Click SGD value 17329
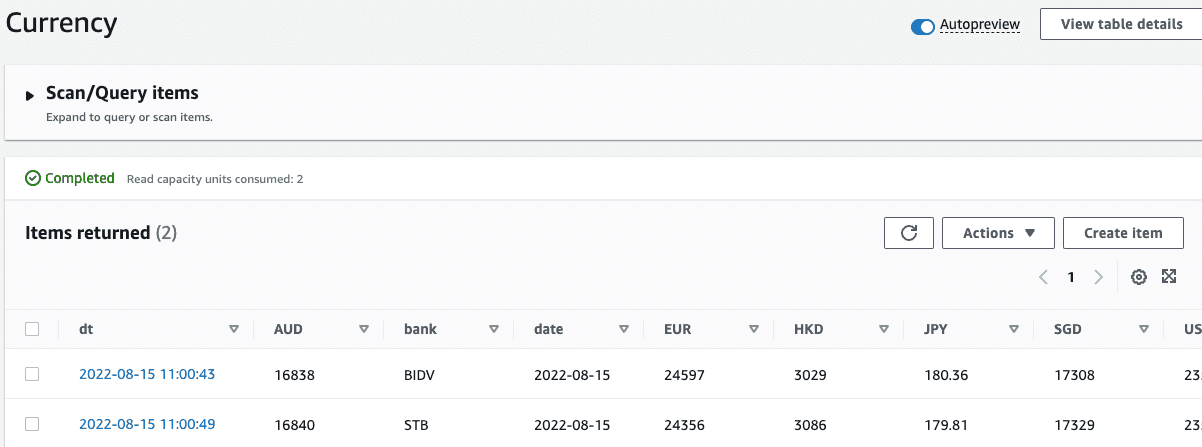 (x=1074, y=425)
